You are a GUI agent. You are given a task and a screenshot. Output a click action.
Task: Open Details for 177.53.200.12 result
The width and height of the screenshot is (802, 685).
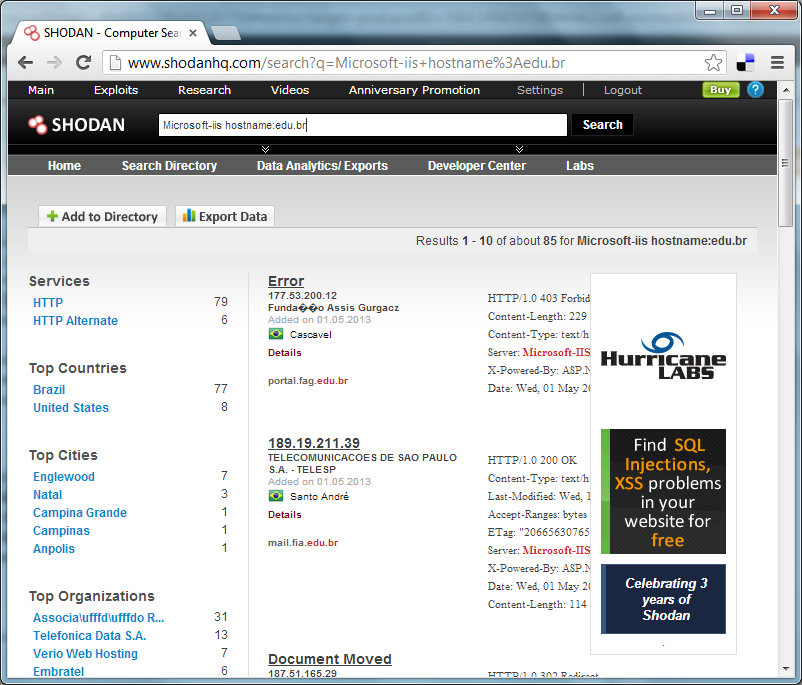[x=284, y=352]
